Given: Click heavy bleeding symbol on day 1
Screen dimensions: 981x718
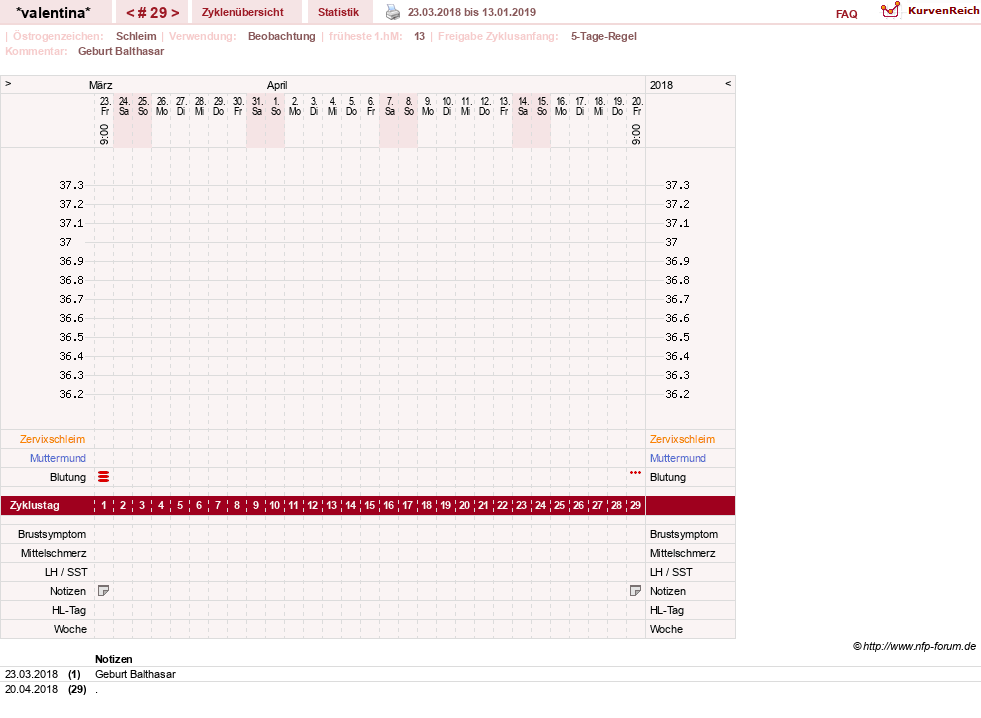Looking at the screenshot, I should (104, 477).
